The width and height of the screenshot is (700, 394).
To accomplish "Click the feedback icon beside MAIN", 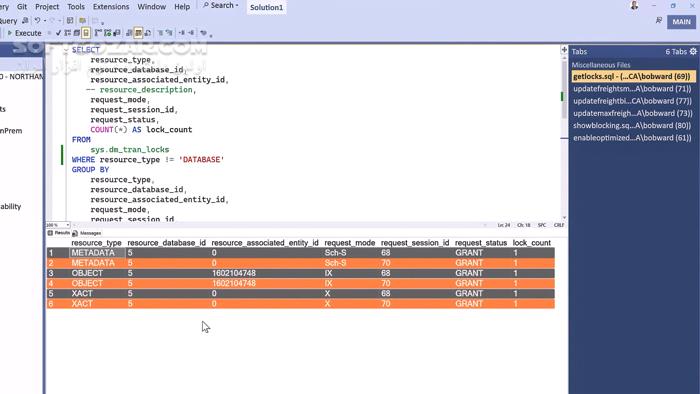I will 659,21.
